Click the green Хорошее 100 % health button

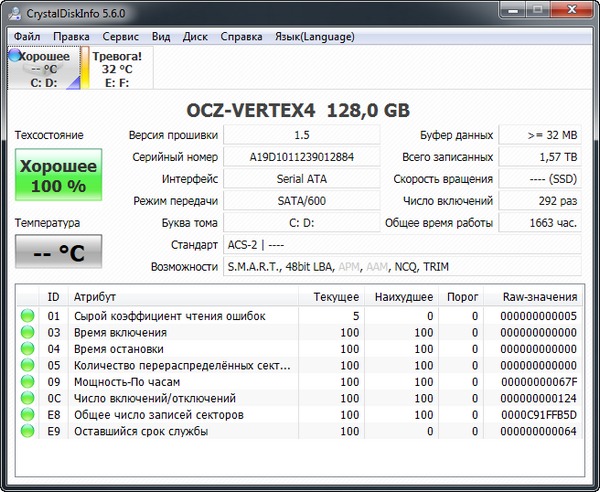[x=59, y=175]
